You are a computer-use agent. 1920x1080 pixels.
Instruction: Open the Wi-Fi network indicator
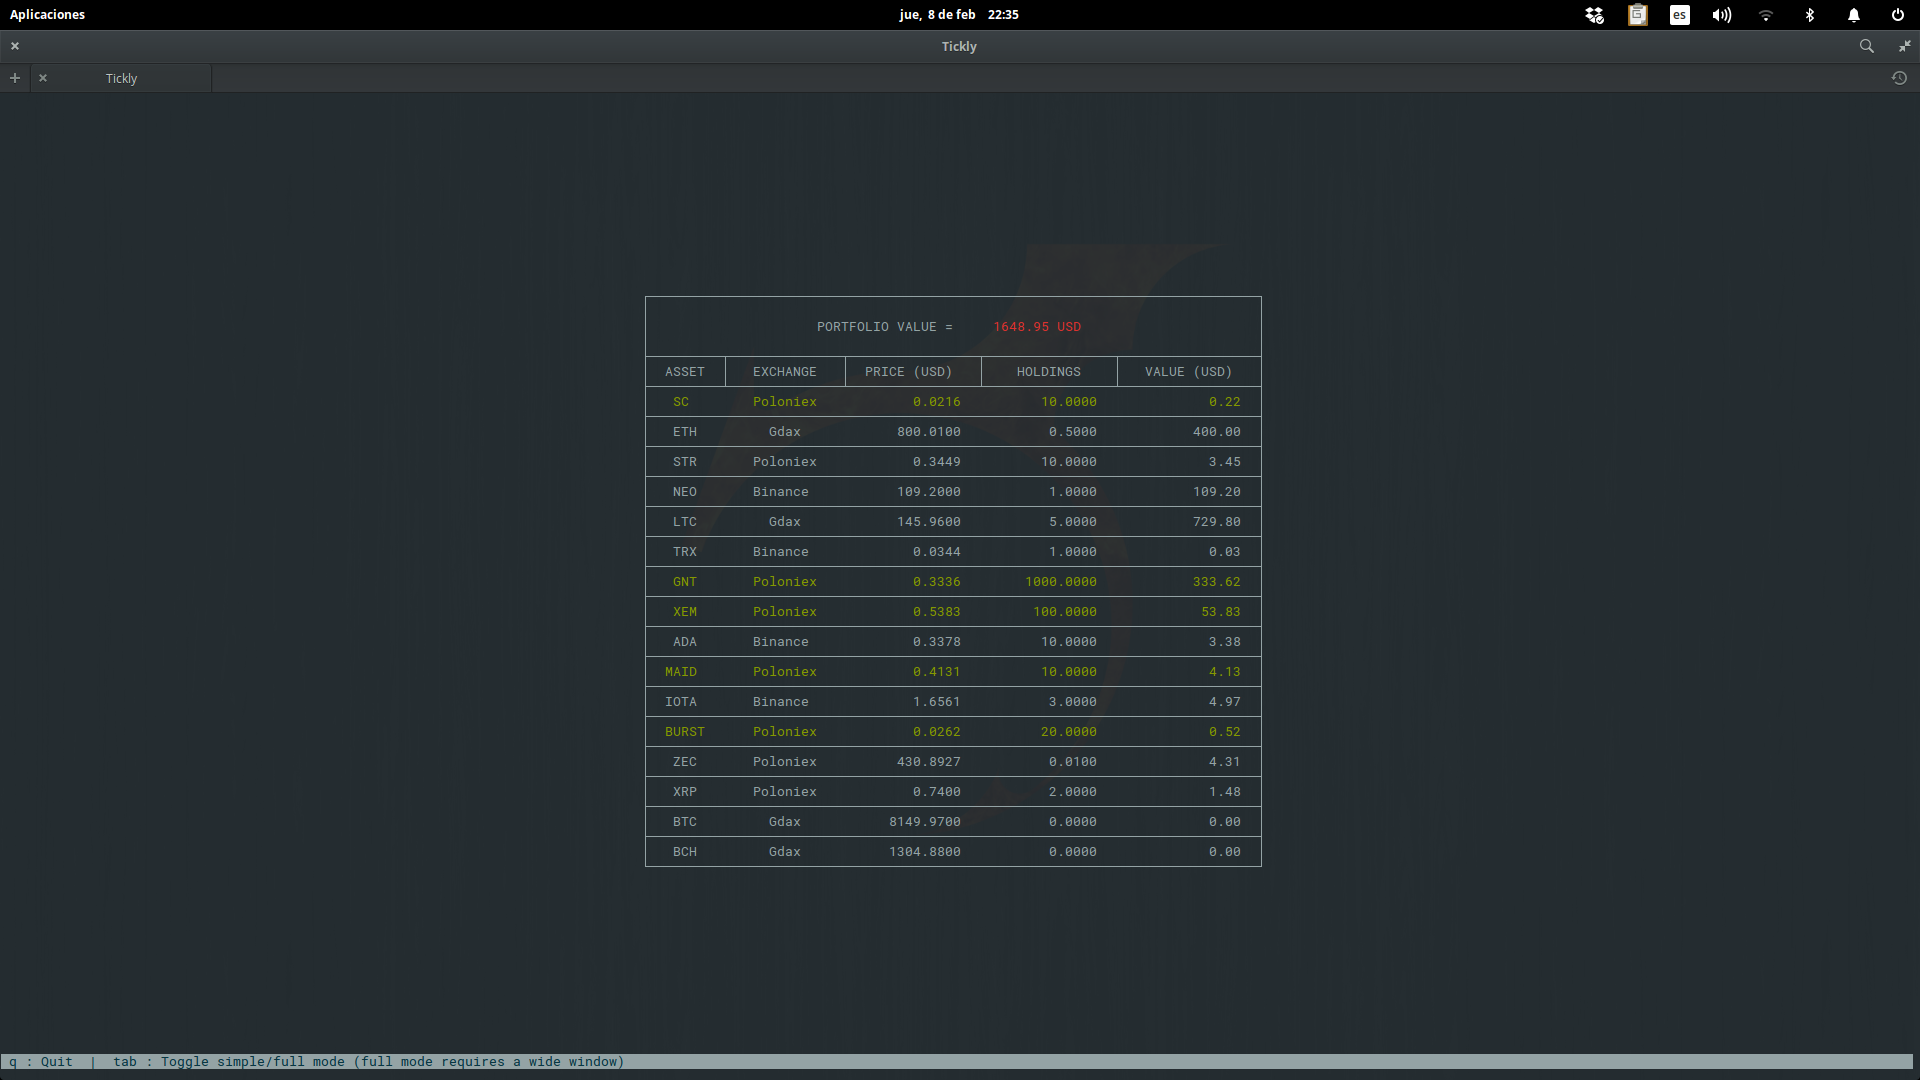click(1766, 15)
